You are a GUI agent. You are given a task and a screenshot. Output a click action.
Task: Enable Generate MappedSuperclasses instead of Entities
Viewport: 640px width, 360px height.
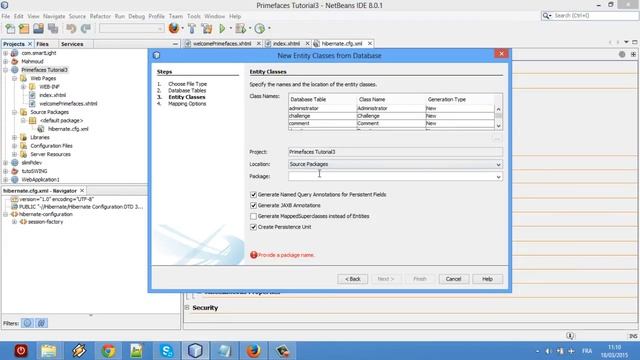tap(253, 216)
